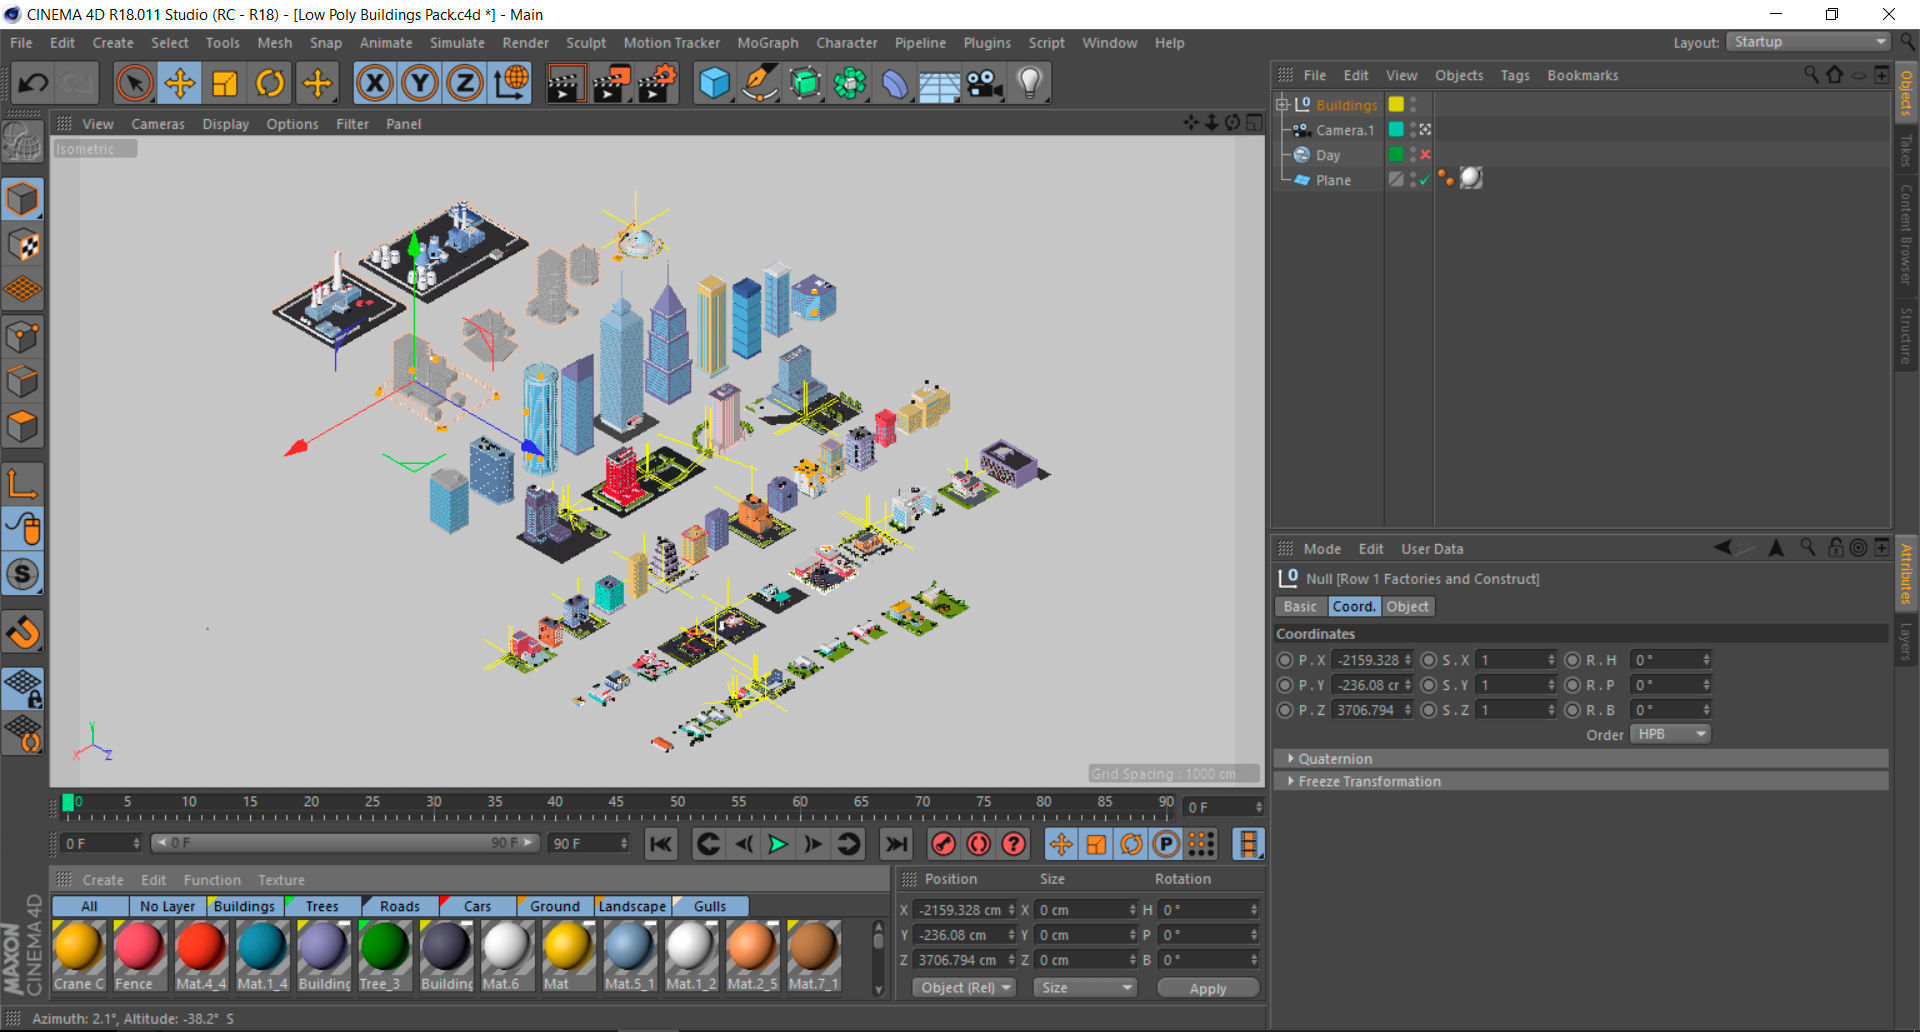Add a Cube primitive object
The width and height of the screenshot is (1920, 1032).
[x=714, y=83]
